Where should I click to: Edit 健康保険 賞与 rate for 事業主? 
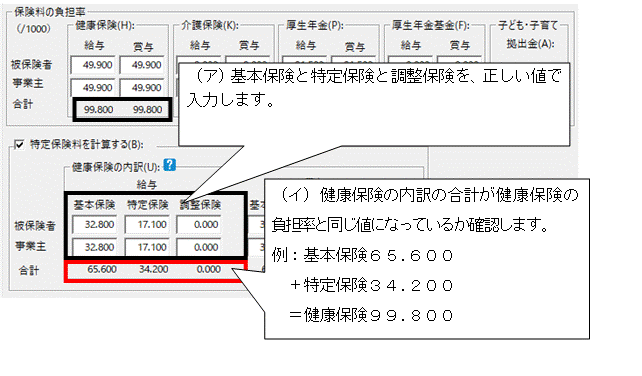point(142,88)
